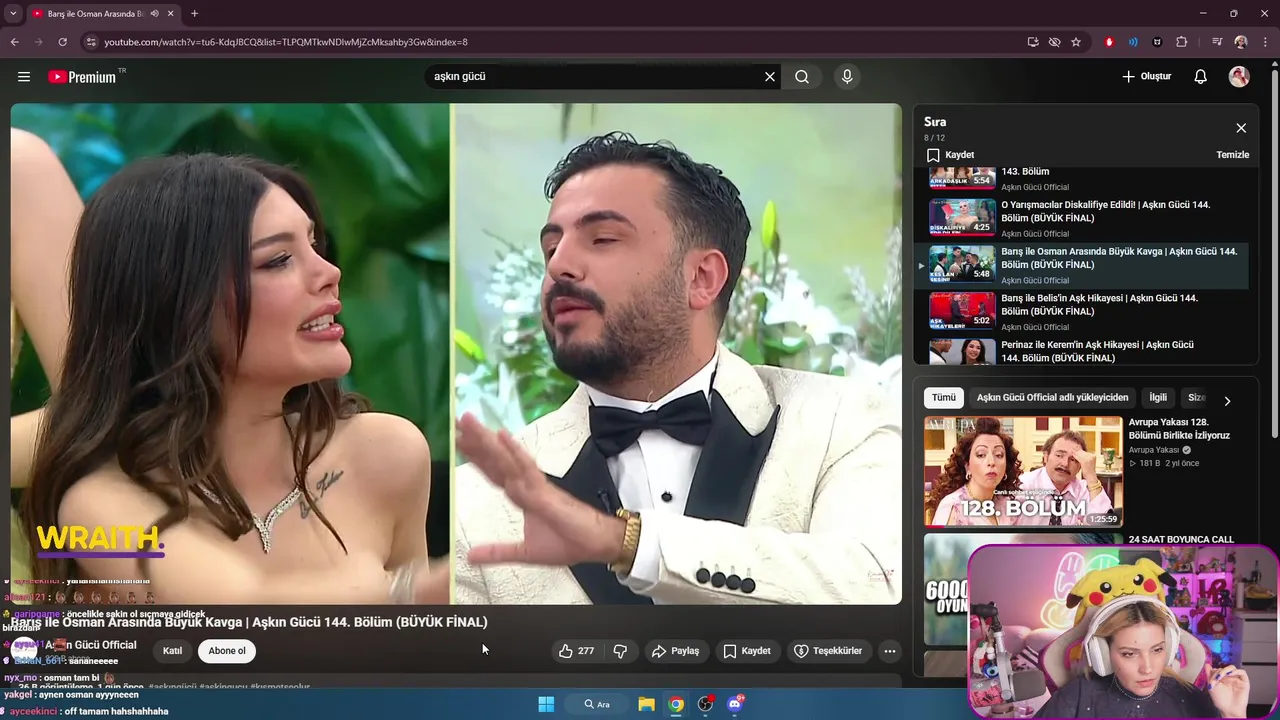
Task: Open media controls icon in toolbar
Action: click(x=1217, y=42)
